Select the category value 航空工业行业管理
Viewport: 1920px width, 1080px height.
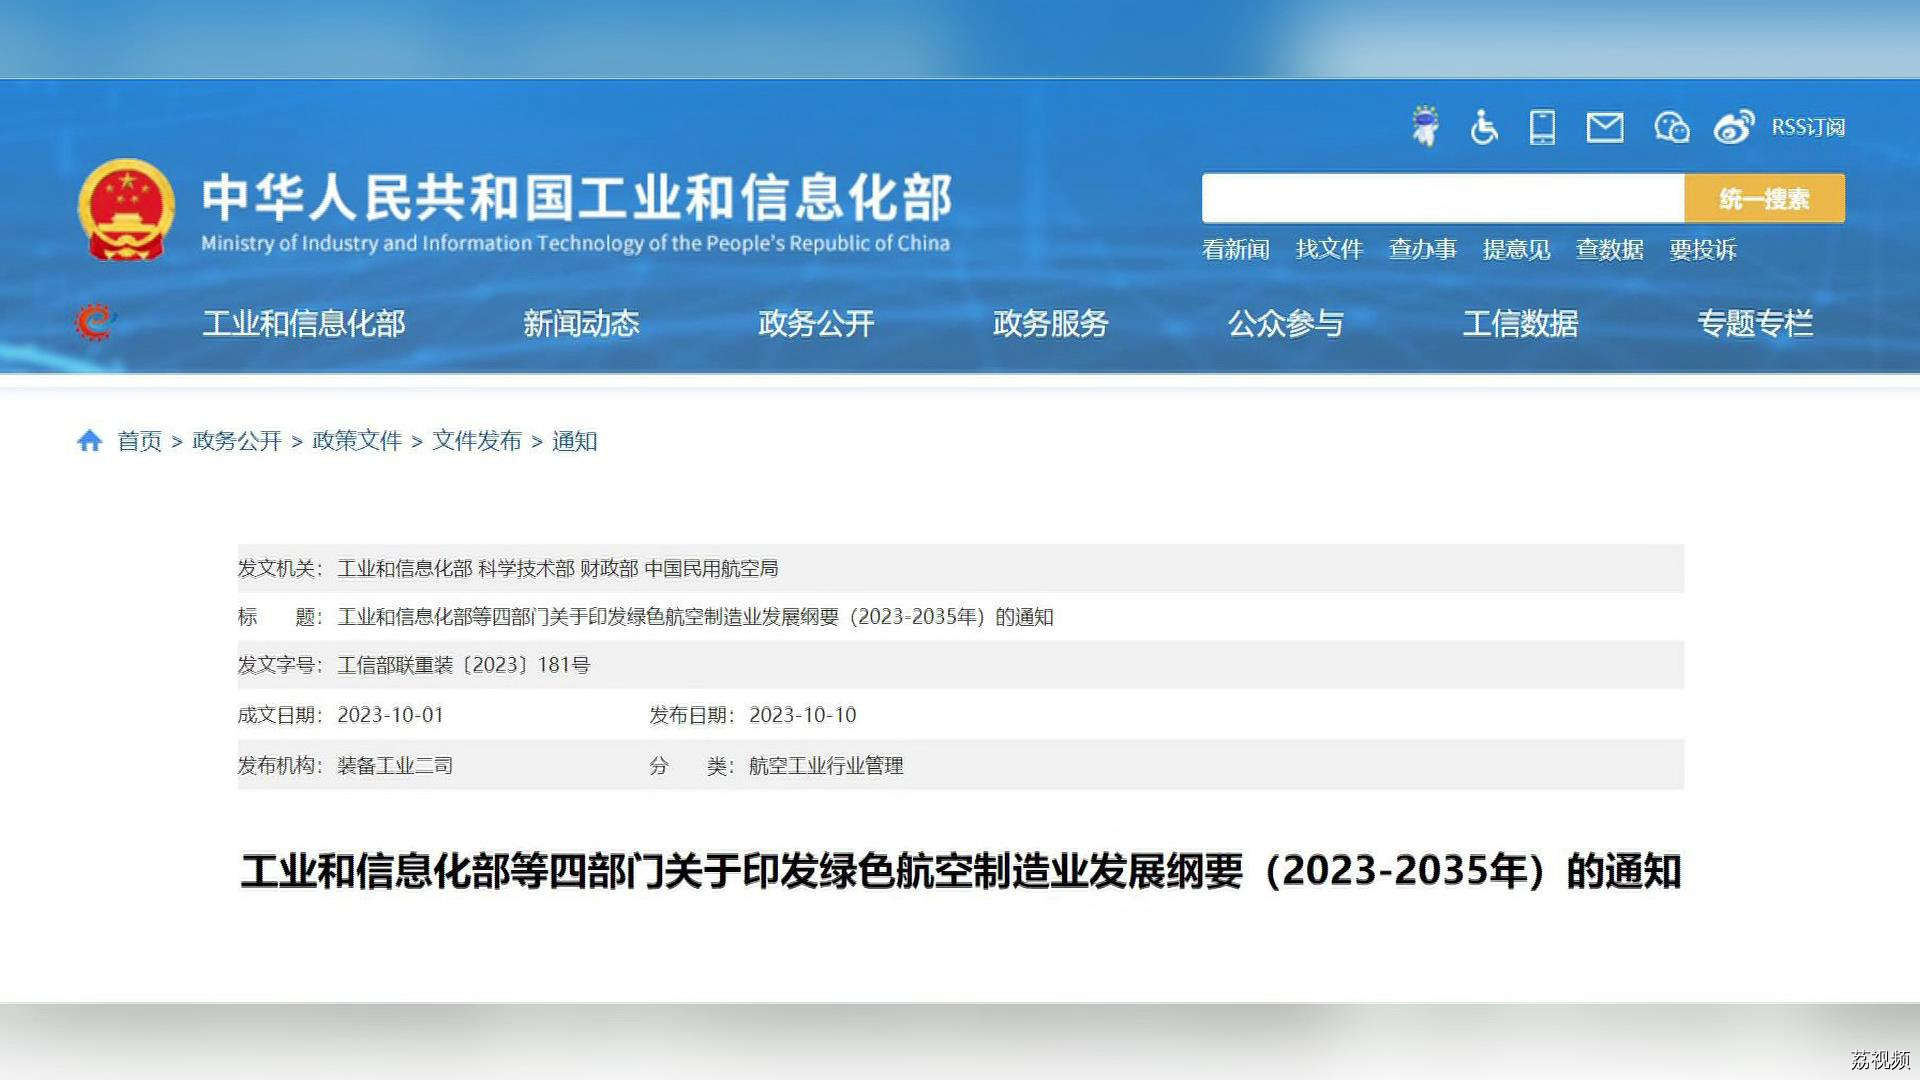(x=826, y=765)
